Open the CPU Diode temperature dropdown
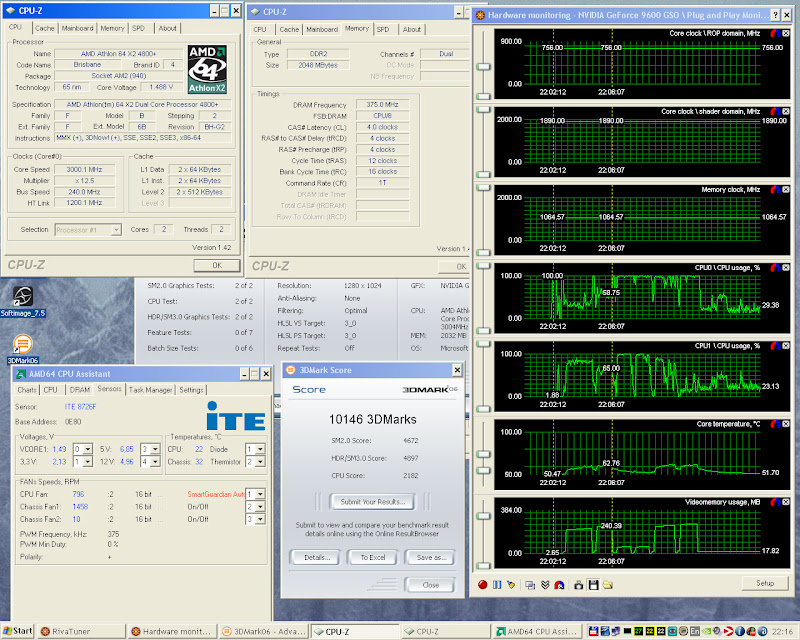800x640 pixels. [260, 449]
